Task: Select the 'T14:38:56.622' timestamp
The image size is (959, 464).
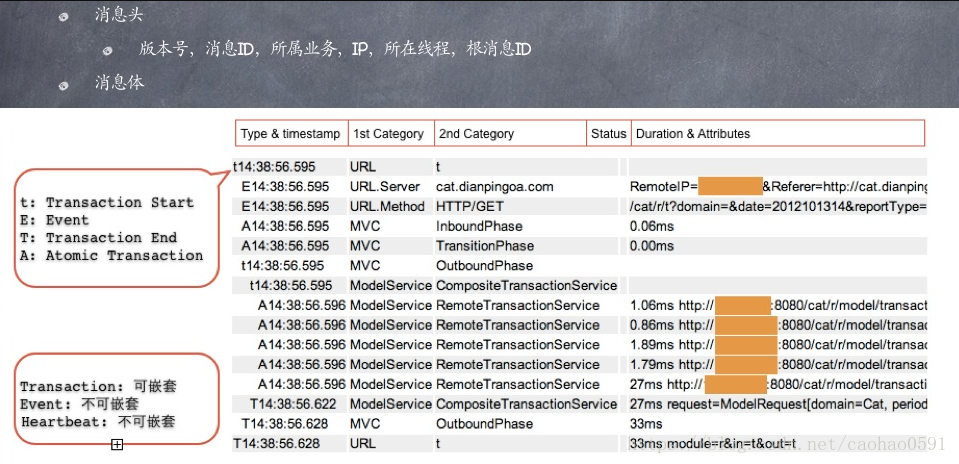Action: (x=292, y=404)
